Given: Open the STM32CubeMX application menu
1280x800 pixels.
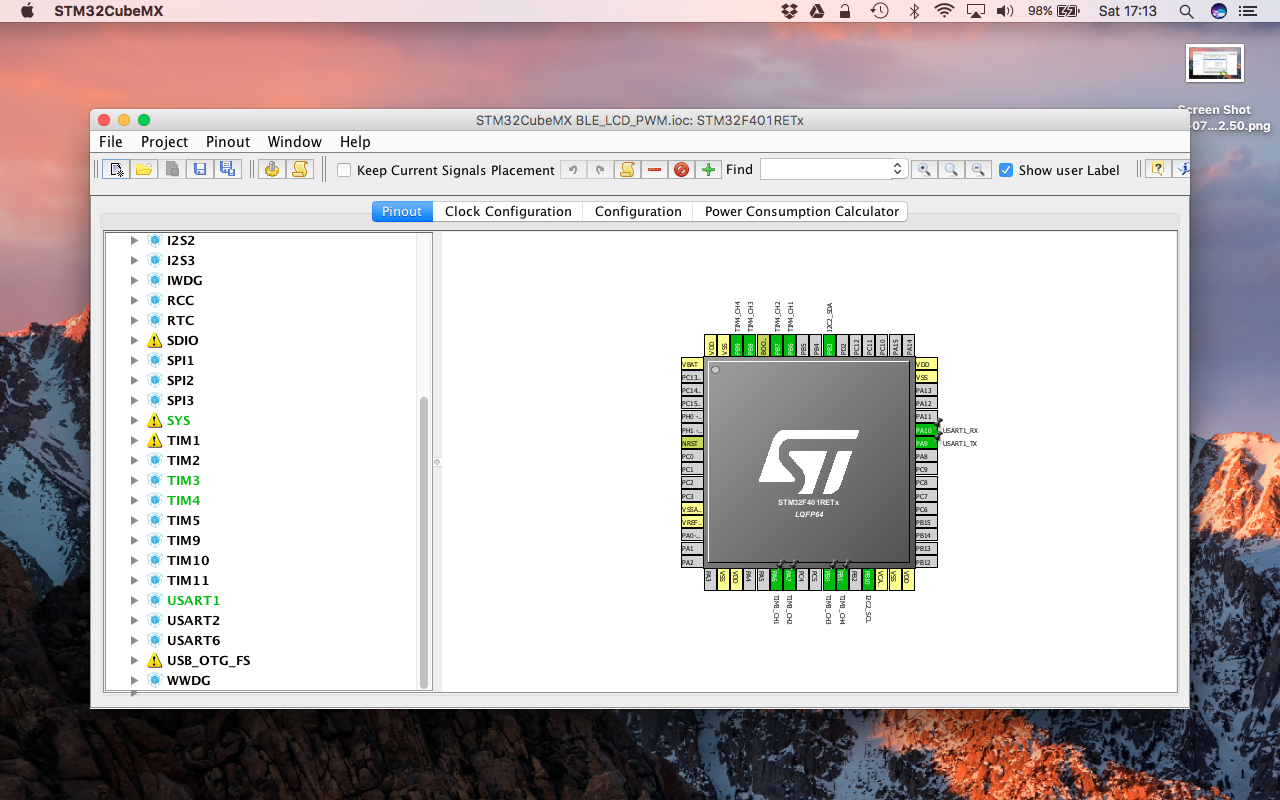Looking at the screenshot, I should pos(109,11).
